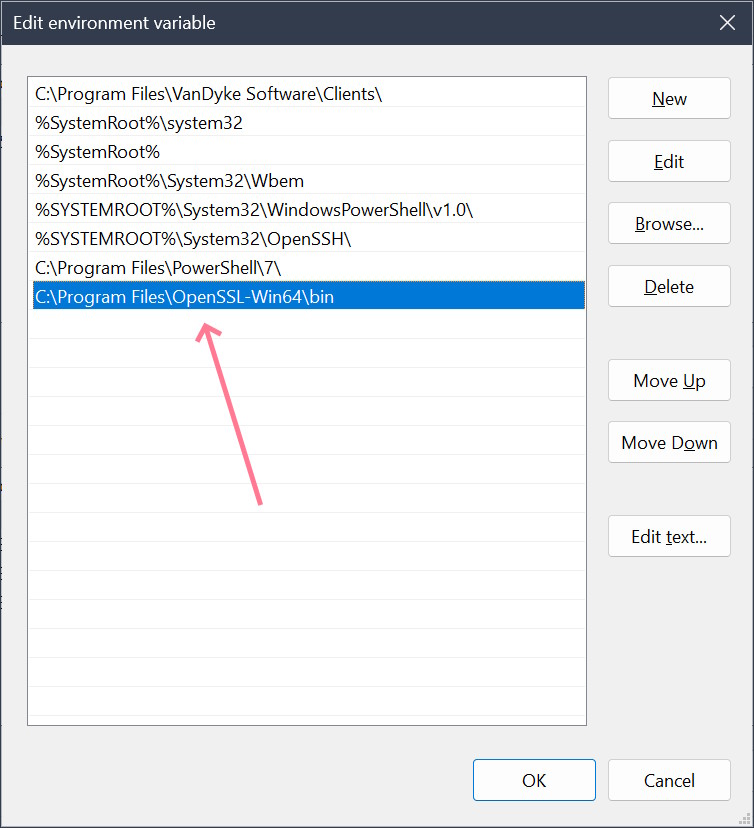Move the selected entry down
The image size is (754, 828).
tap(669, 443)
